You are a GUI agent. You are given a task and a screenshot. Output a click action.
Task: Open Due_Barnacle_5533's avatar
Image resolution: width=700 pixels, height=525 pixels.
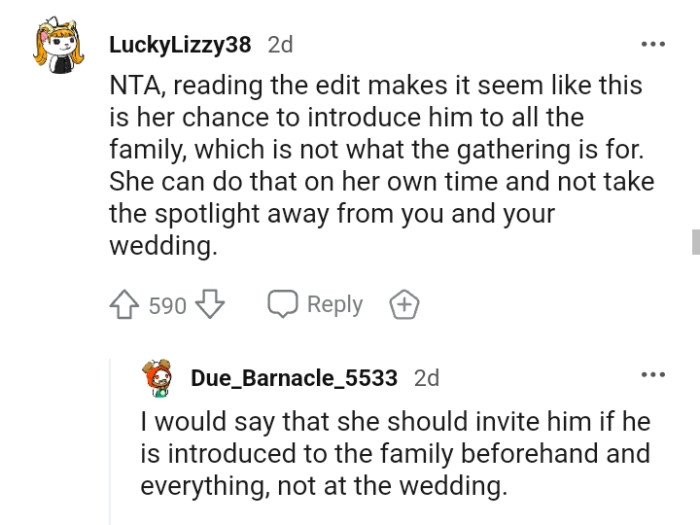point(159,379)
